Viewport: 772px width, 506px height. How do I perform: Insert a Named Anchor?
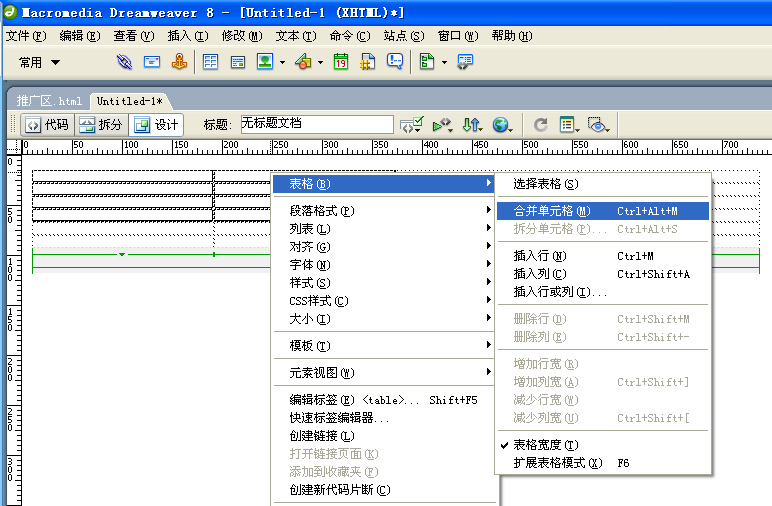pos(179,62)
